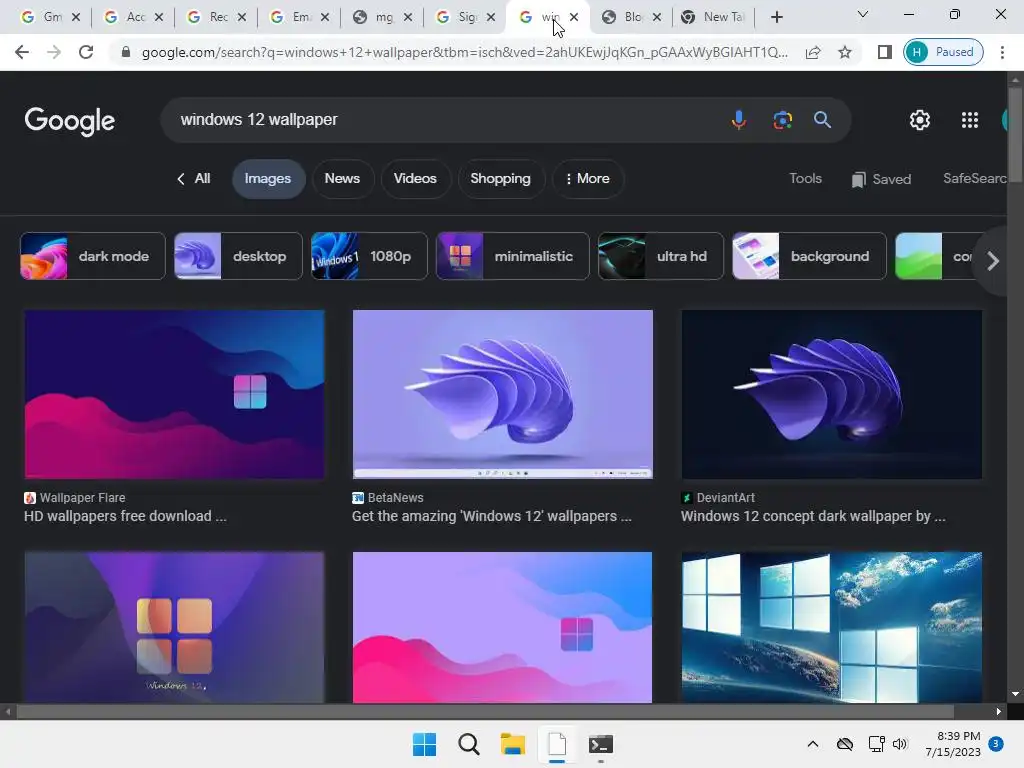Click the Saved bookmark collections link
Image resolution: width=1024 pixels, height=768 pixels.
[x=881, y=179]
